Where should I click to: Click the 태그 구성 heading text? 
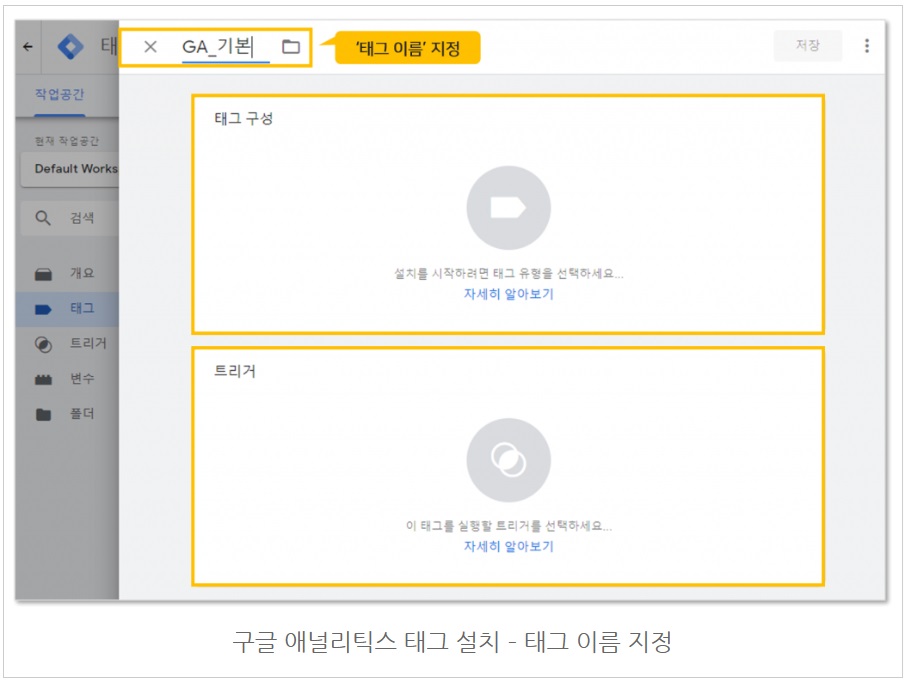click(244, 118)
